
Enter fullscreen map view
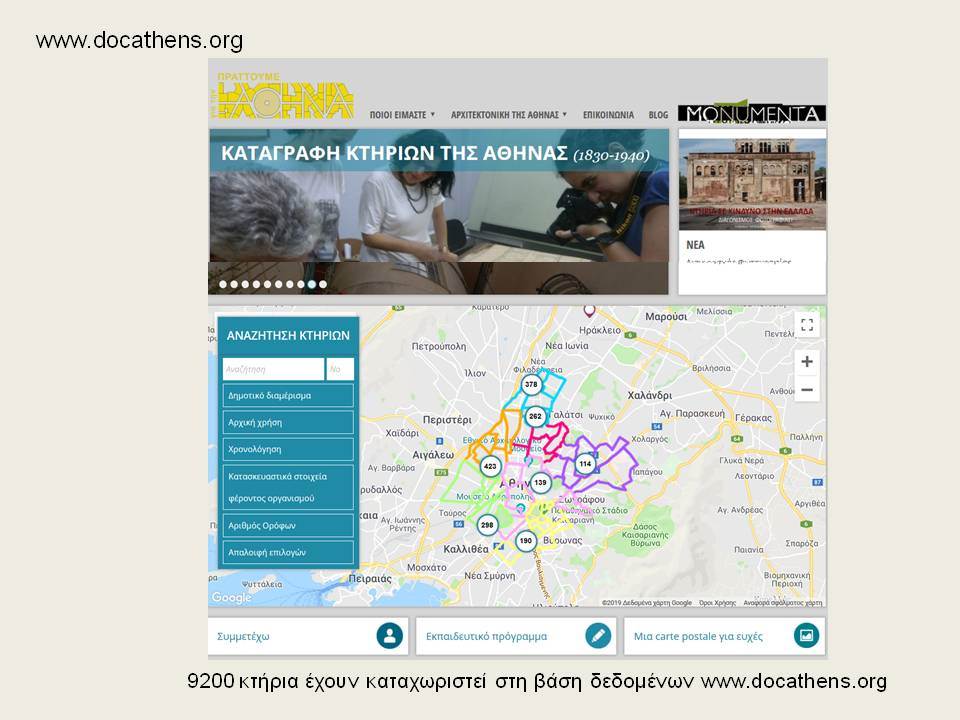click(x=807, y=325)
